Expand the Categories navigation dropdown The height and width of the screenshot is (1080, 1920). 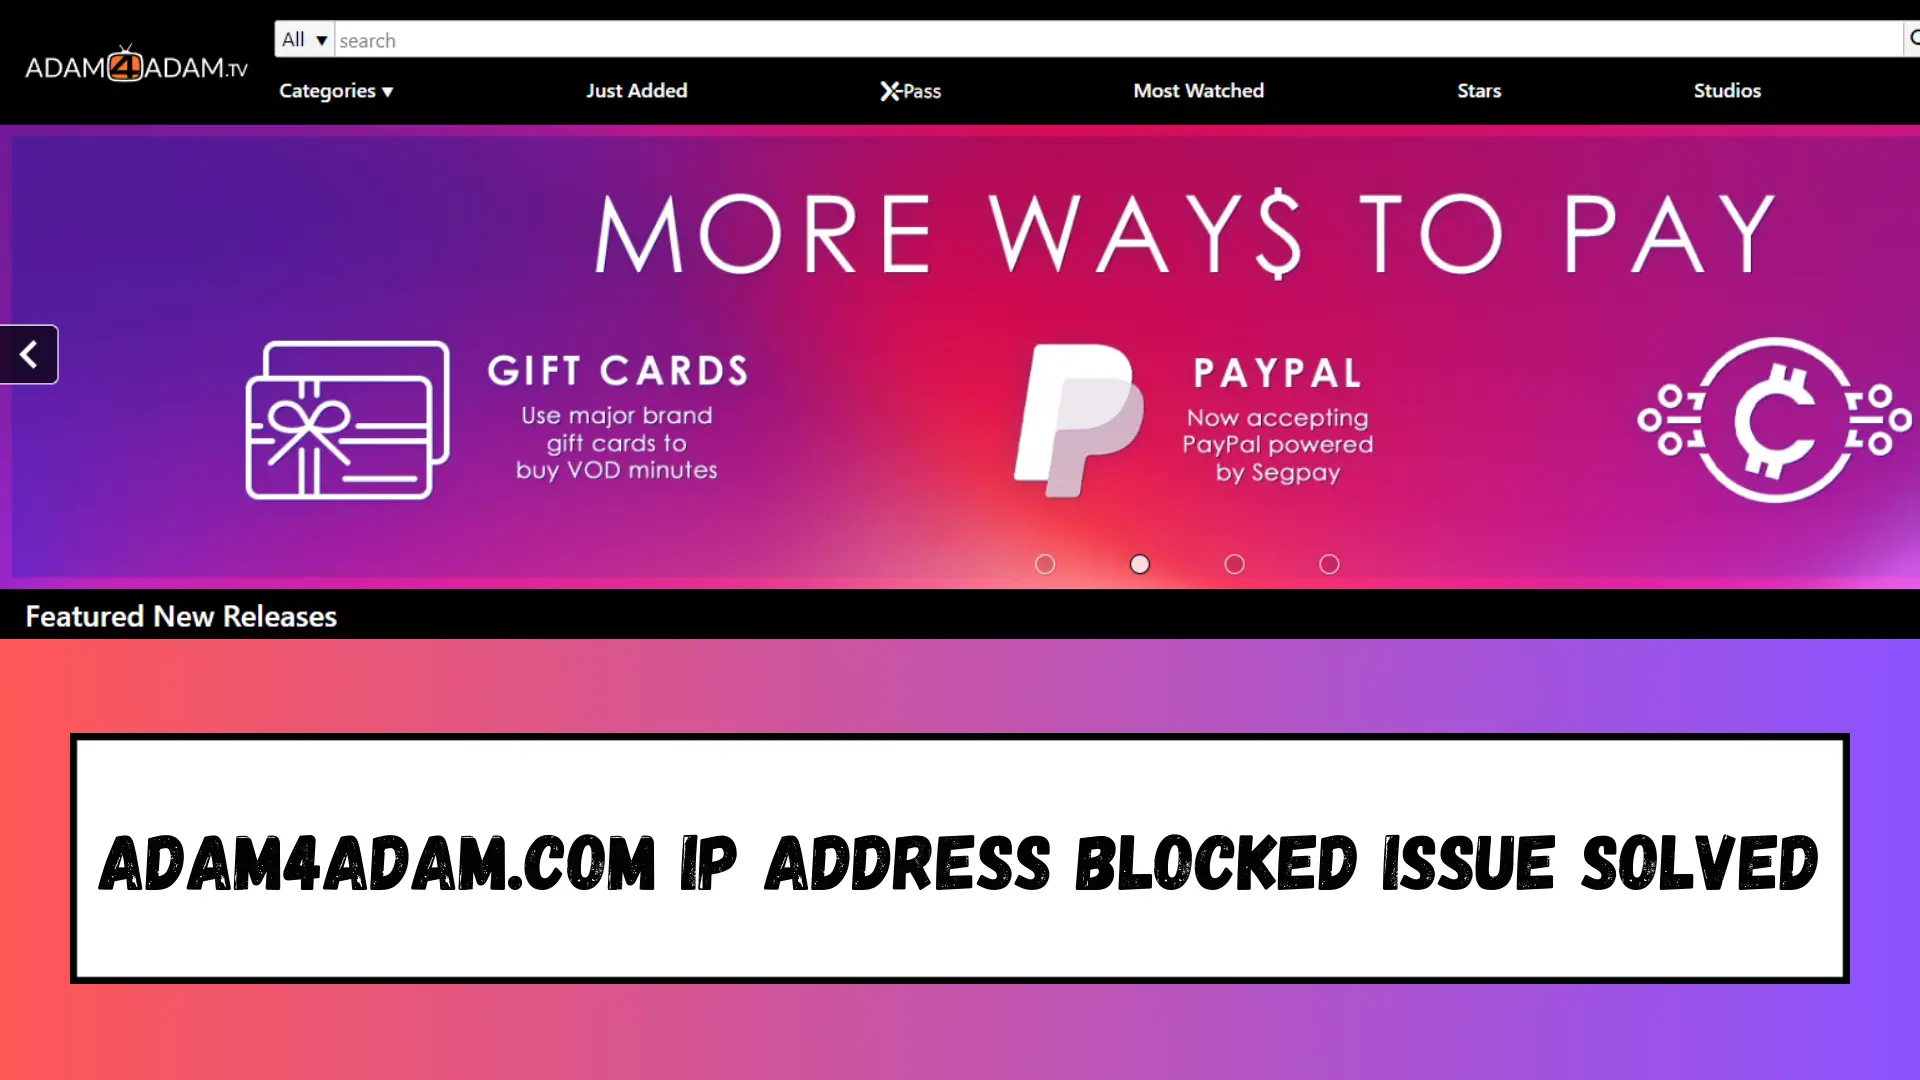pyautogui.click(x=335, y=90)
